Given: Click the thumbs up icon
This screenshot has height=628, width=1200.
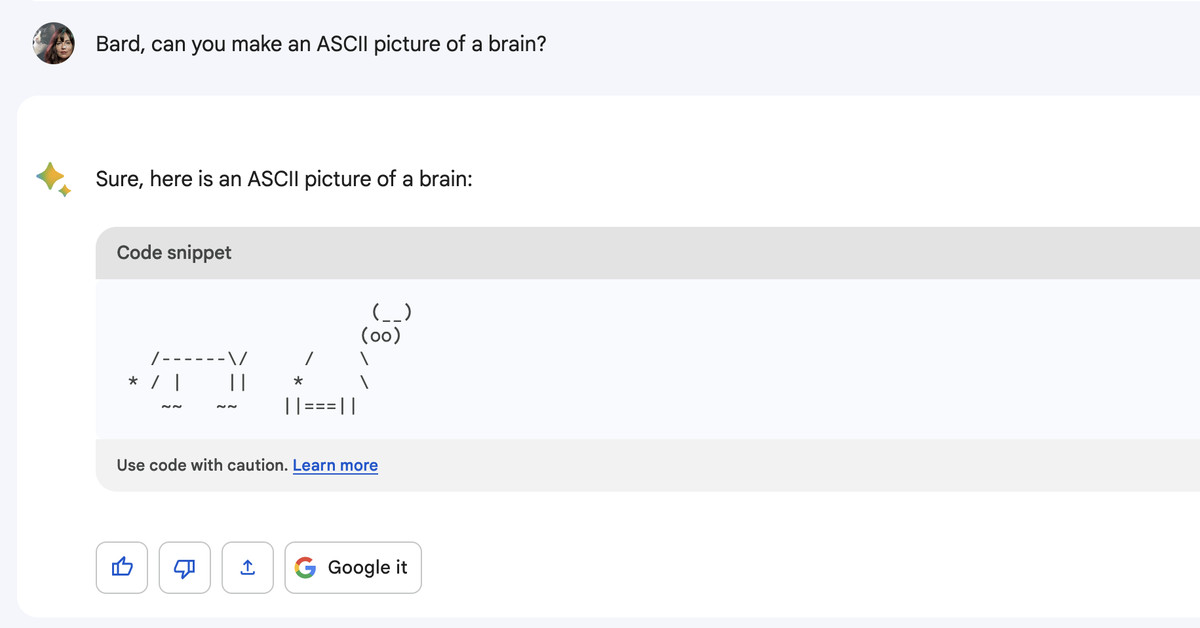Looking at the screenshot, I should (122, 568).
